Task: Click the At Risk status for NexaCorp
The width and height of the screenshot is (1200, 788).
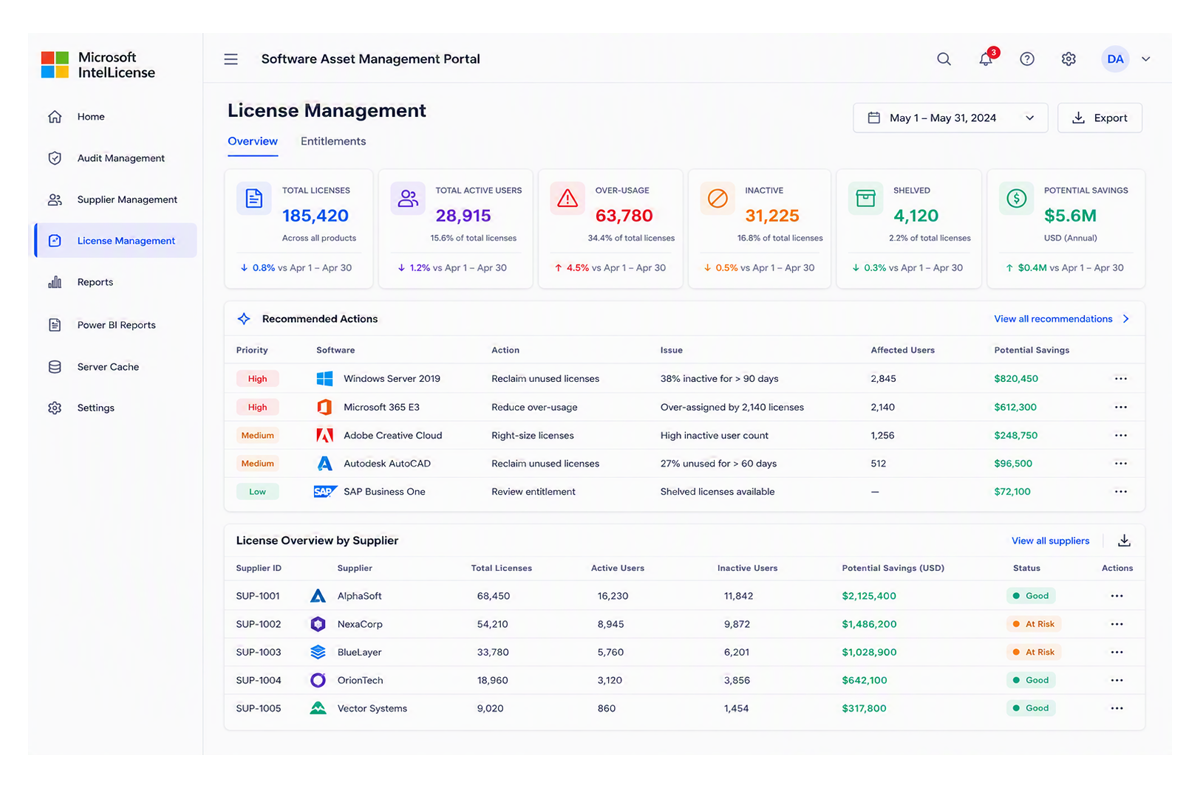Action: (x=1032, y=624)
